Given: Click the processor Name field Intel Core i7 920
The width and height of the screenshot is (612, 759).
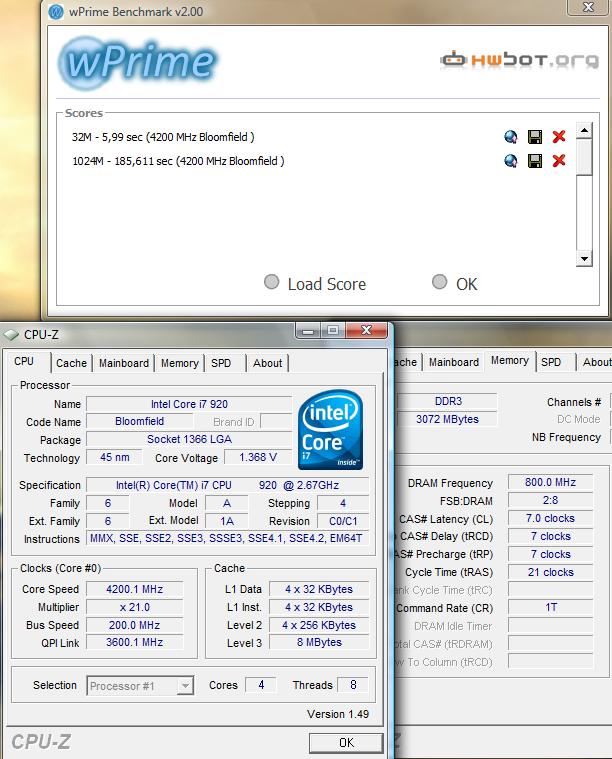Looking at the screenshot, I should 189,404.
